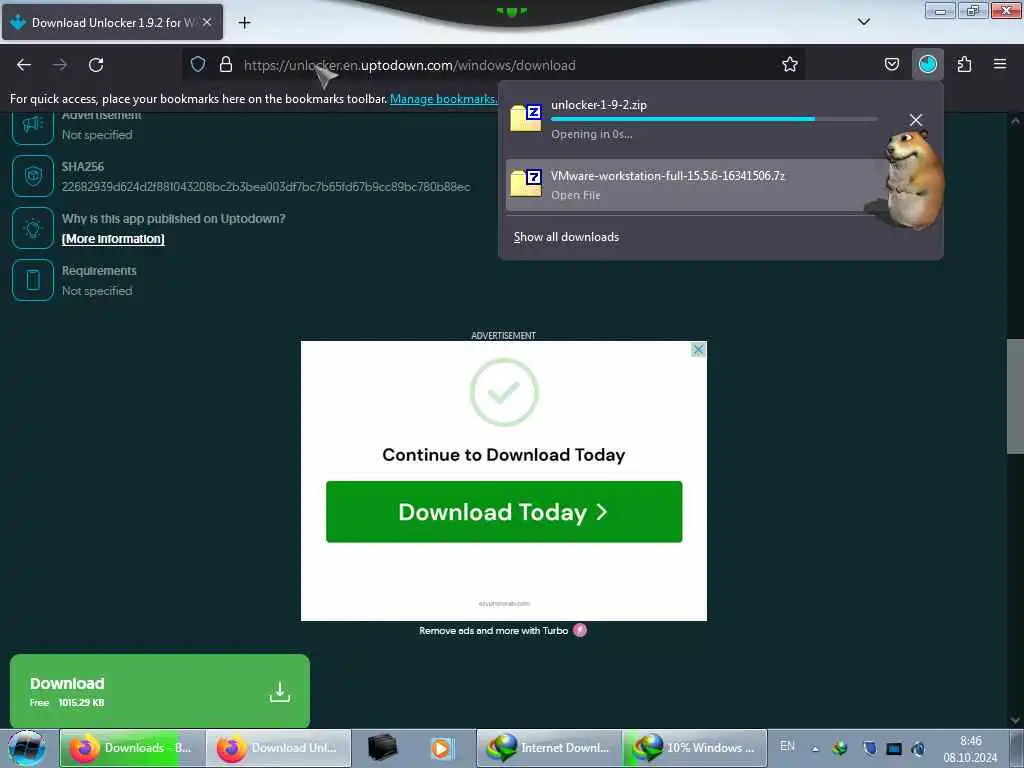Image resolution: width=1024 pixels, height=768 pixels.
Task: Click the EN language indicator
Action: [788, 746]
